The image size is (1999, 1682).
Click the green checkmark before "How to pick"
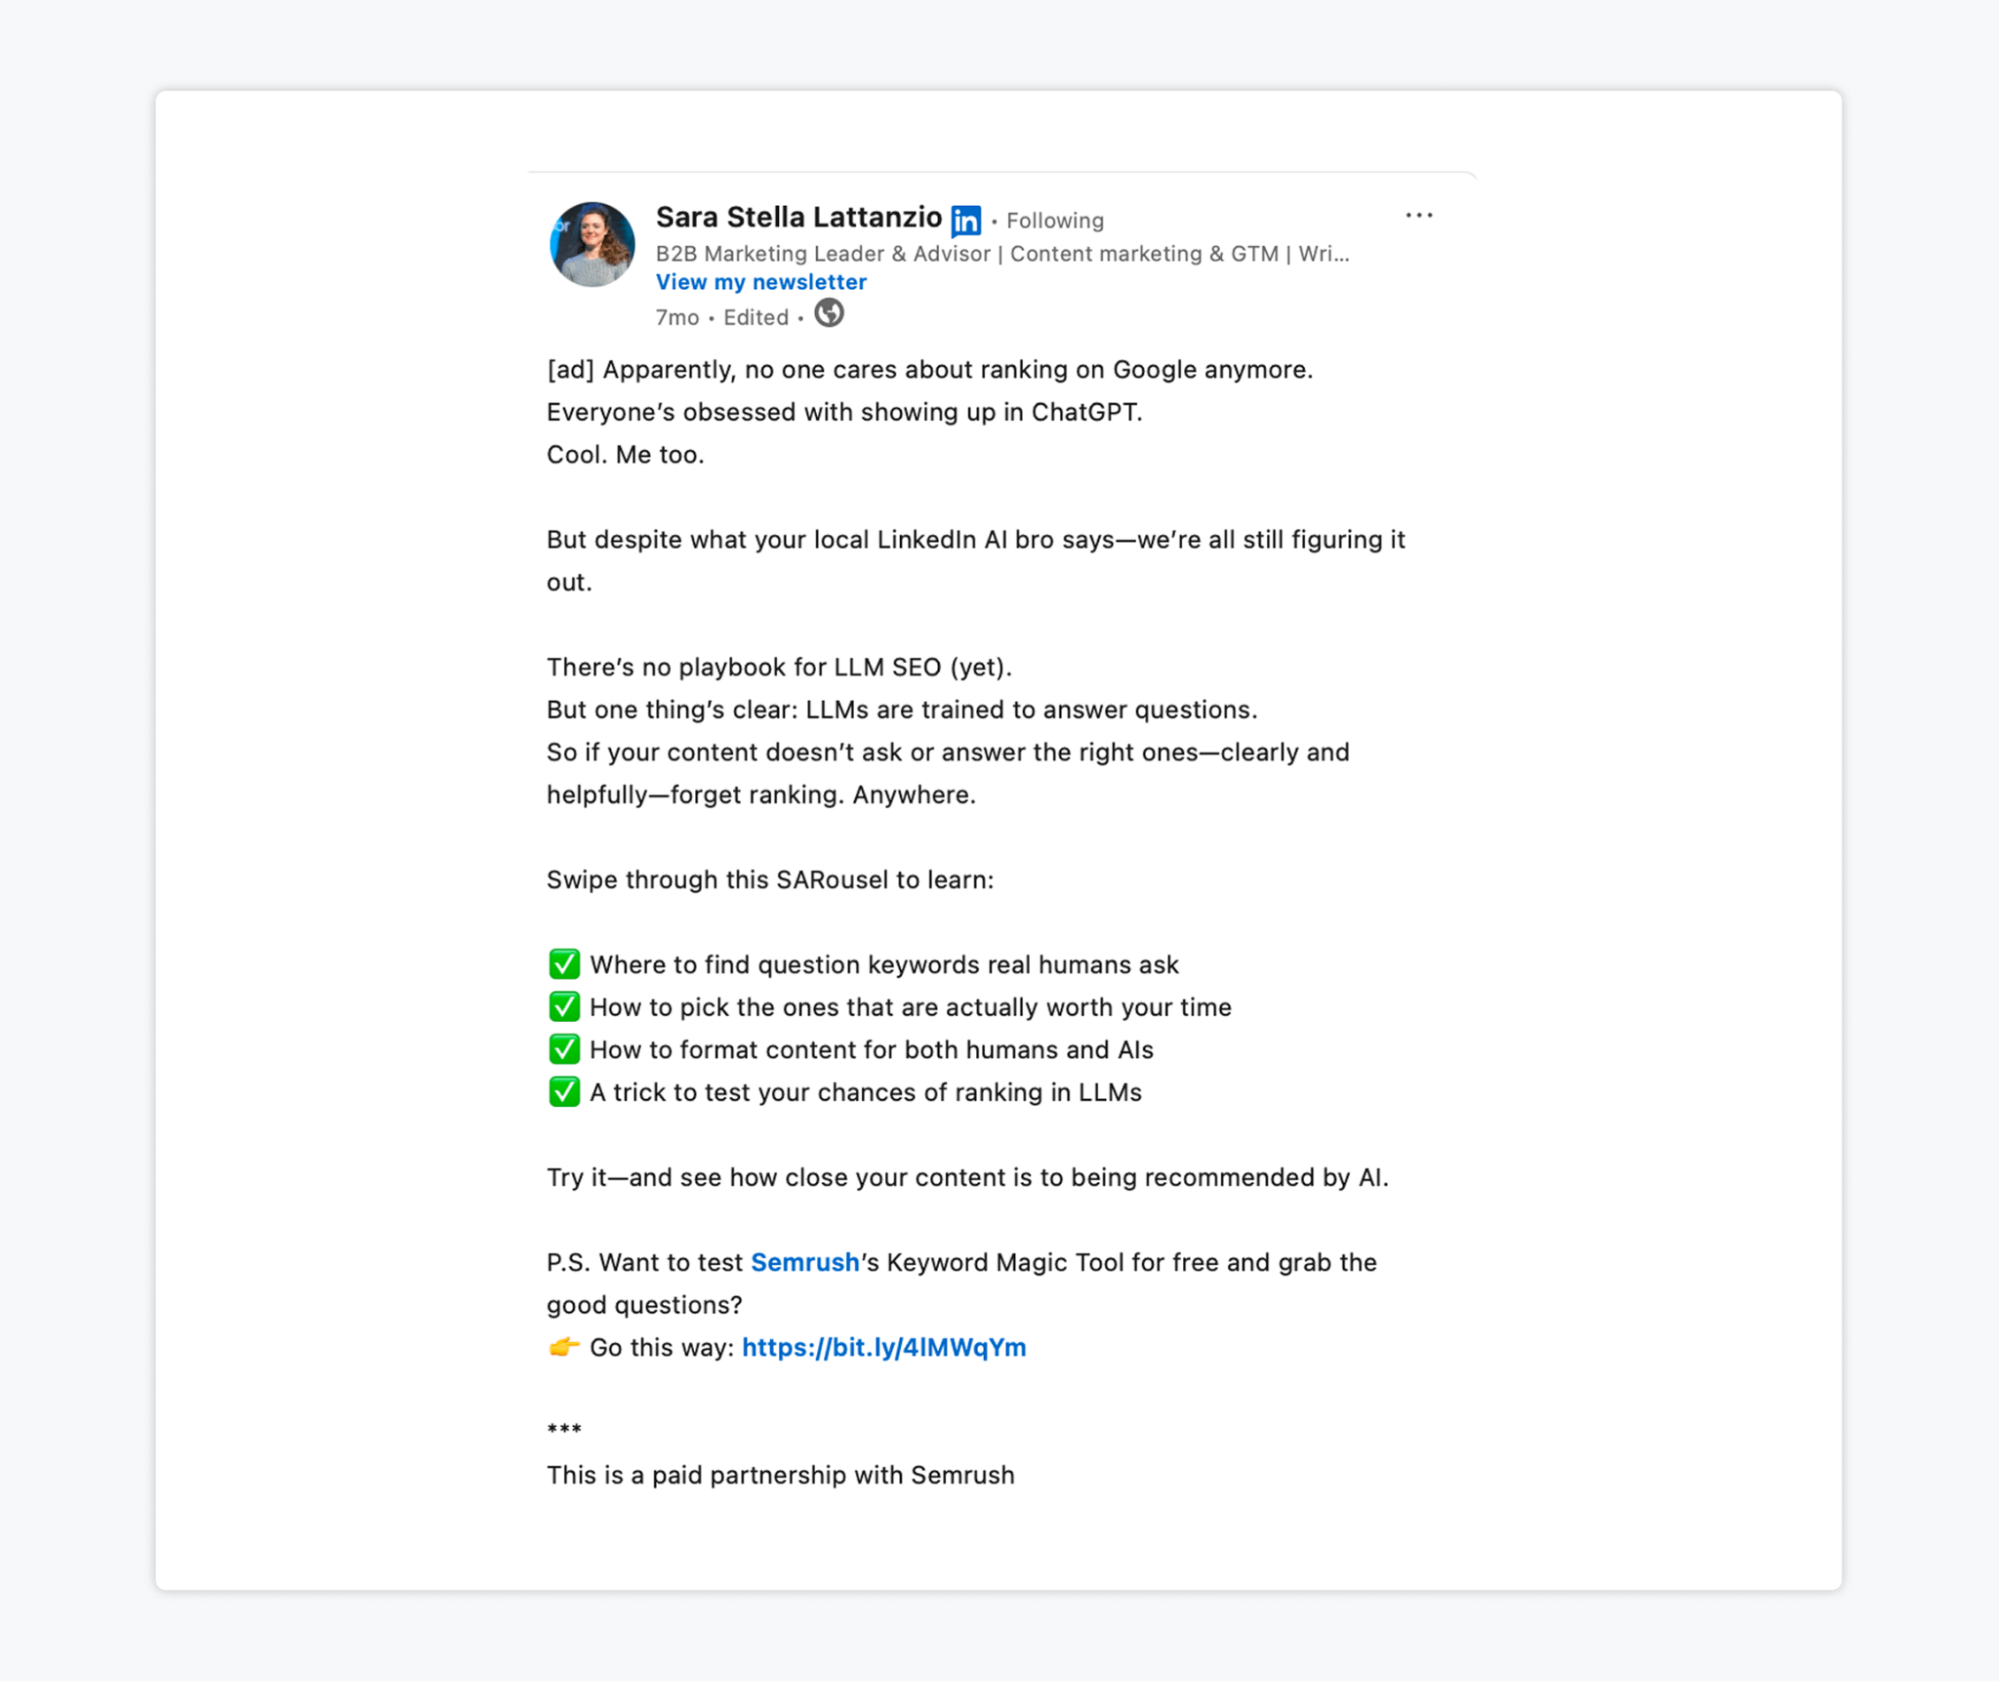[564, 1007]
